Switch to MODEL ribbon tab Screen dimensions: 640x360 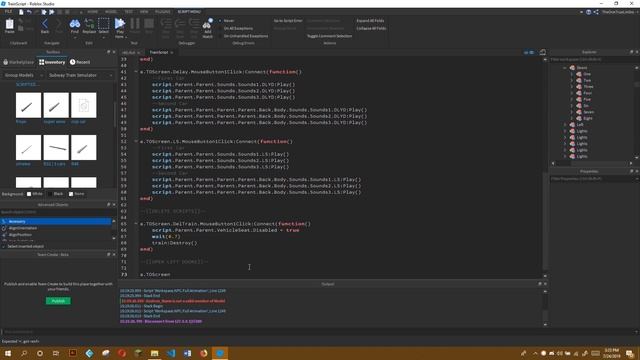pyautogui.click(x=111, y=12)
